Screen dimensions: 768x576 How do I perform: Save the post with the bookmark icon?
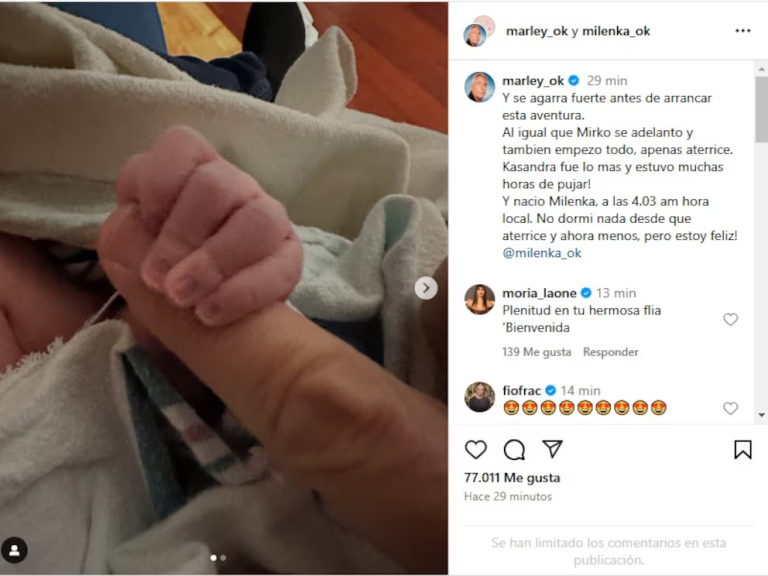click(743, 449)
